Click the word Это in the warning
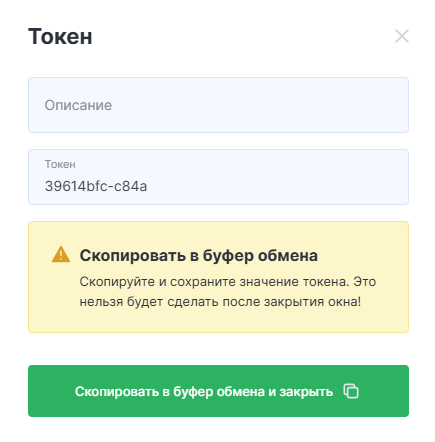This screenshot has width=435, height=442. click(365, 282)
